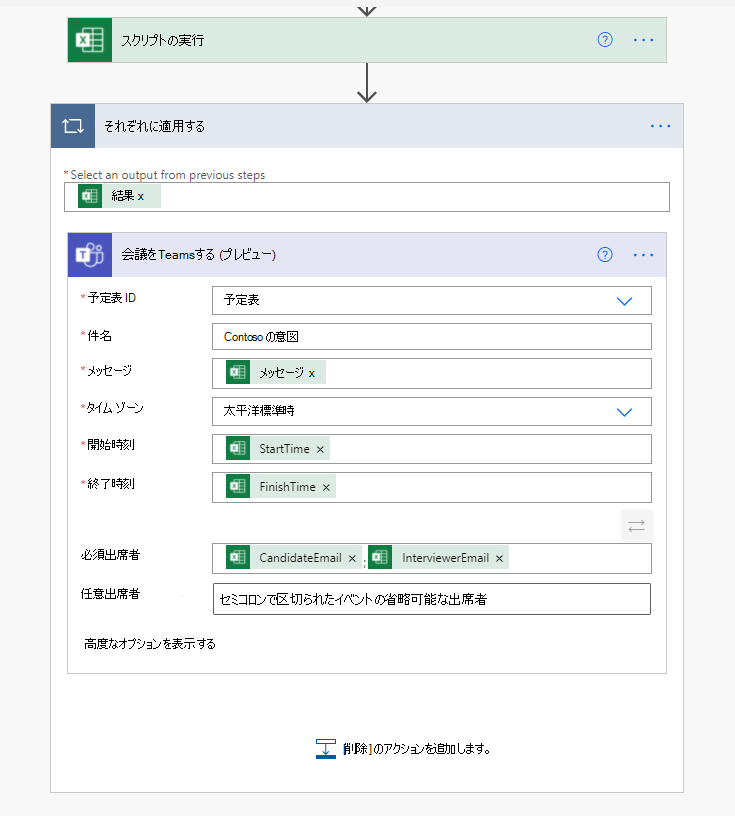The image size is (735, 816).
Task: Toggle array input mode for 必須出席者
Action: (x=637, y=525)
